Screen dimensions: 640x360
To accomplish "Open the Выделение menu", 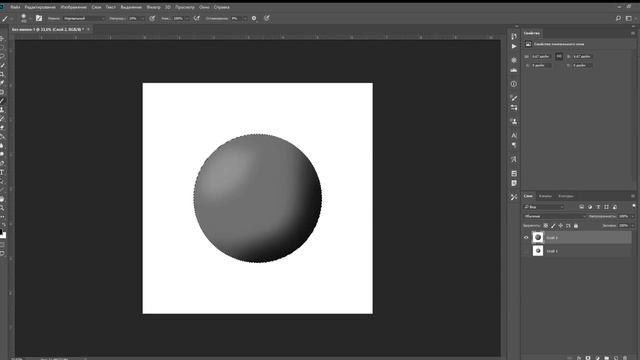I will tap(131, 7).
